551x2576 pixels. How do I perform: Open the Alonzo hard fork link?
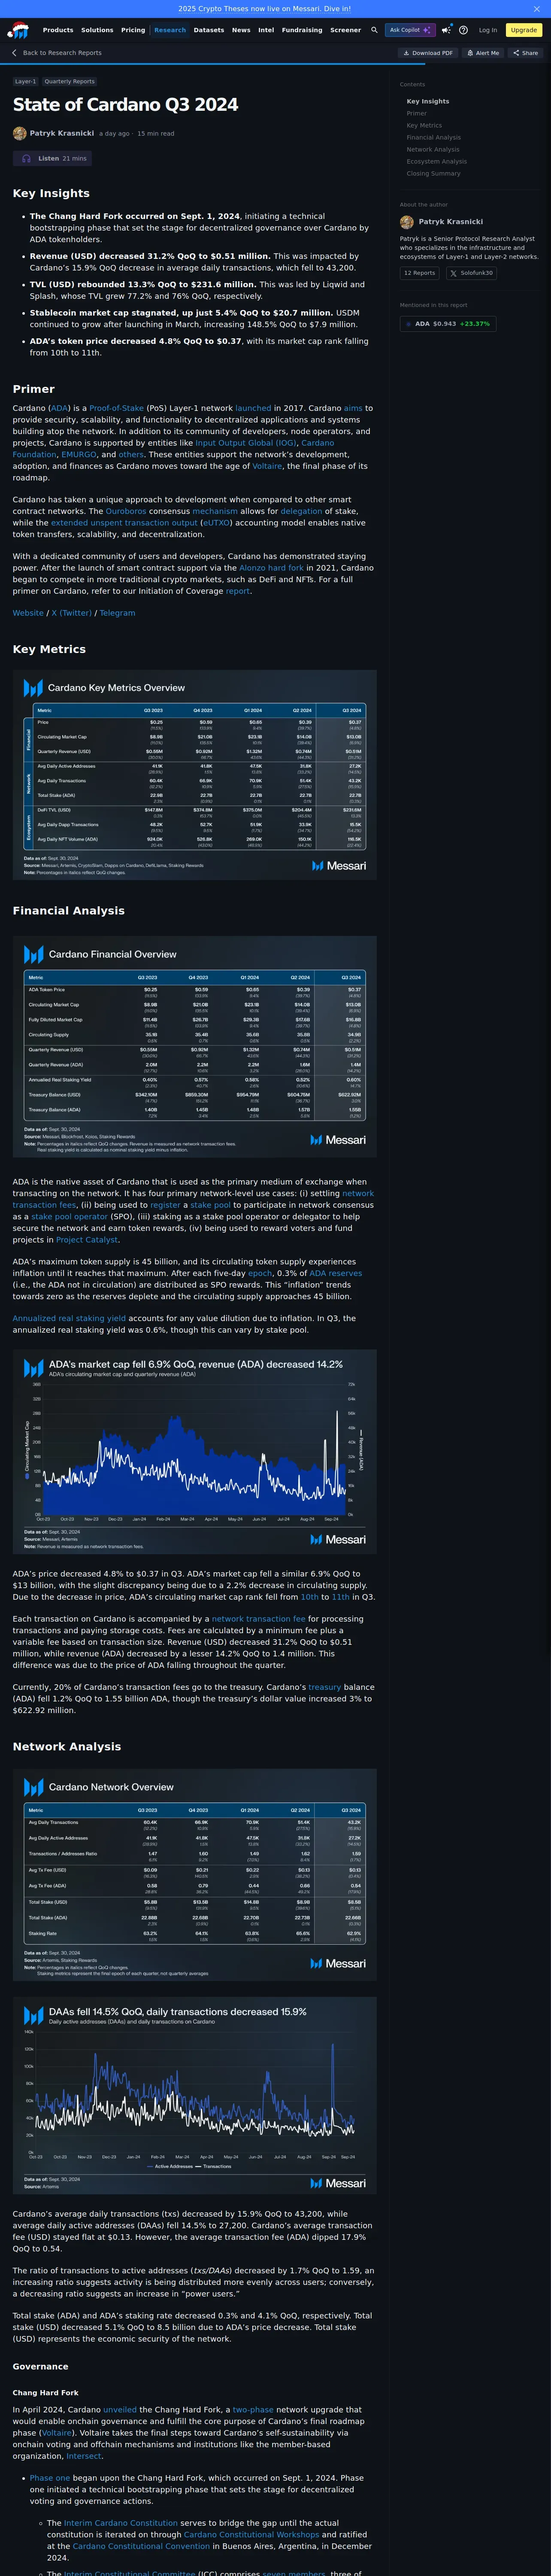pyautogui.click(x=271, y=568)
